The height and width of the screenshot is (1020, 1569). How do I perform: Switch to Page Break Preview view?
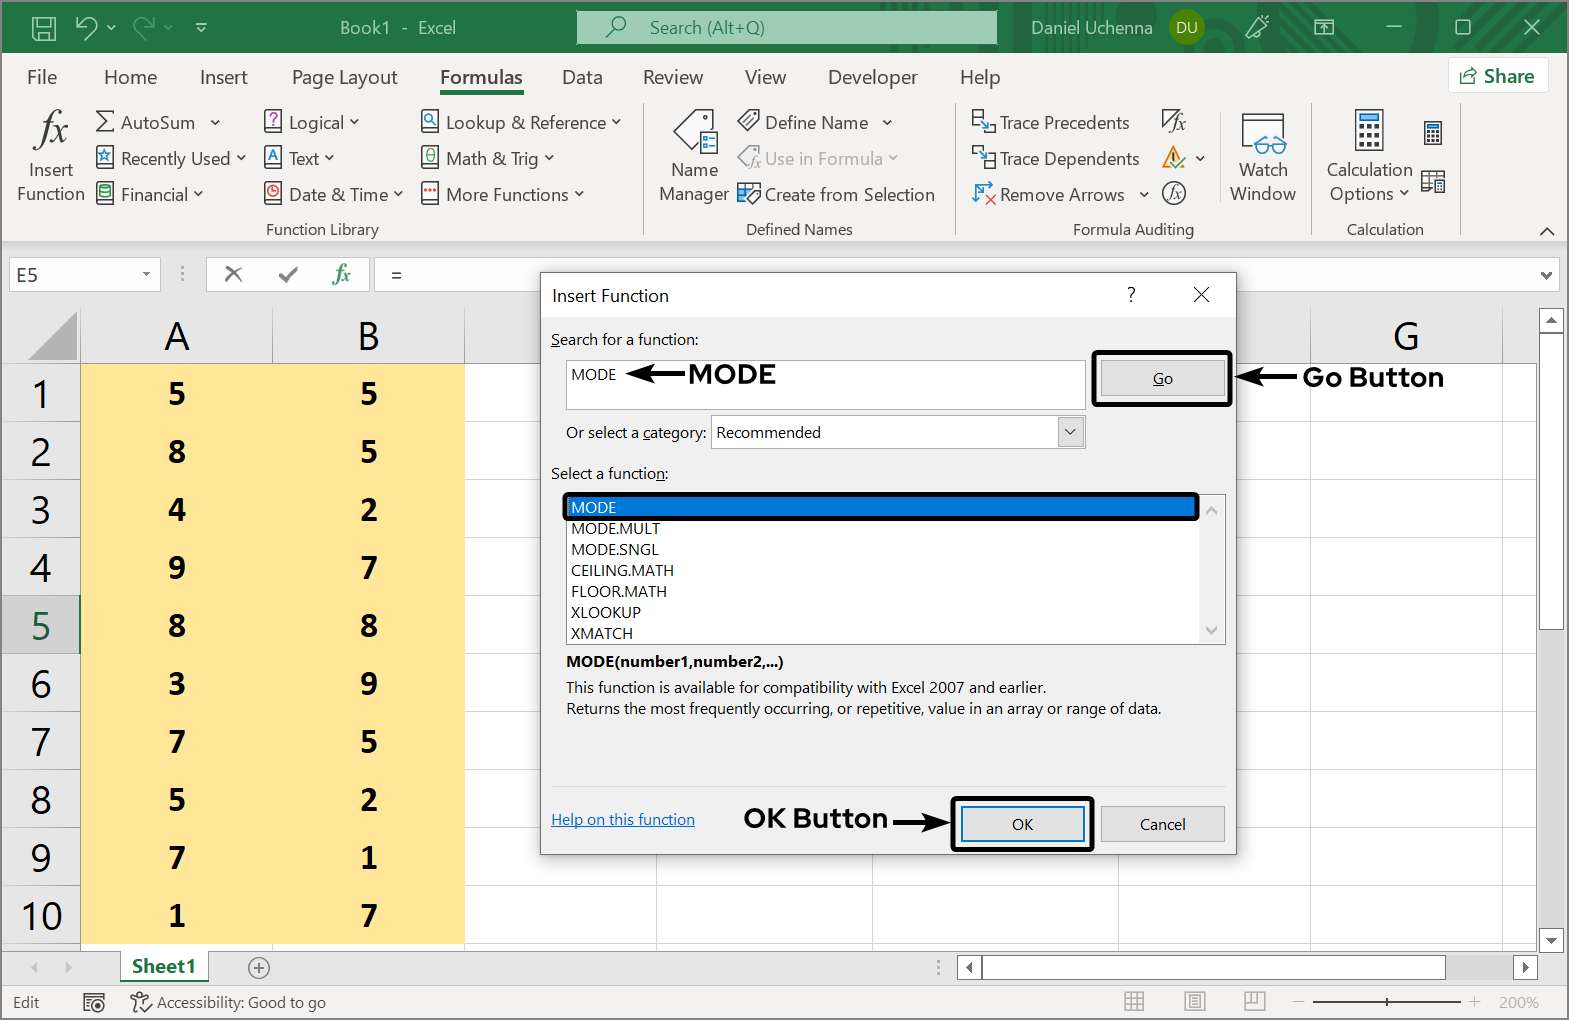[x=1255, y=1001]
